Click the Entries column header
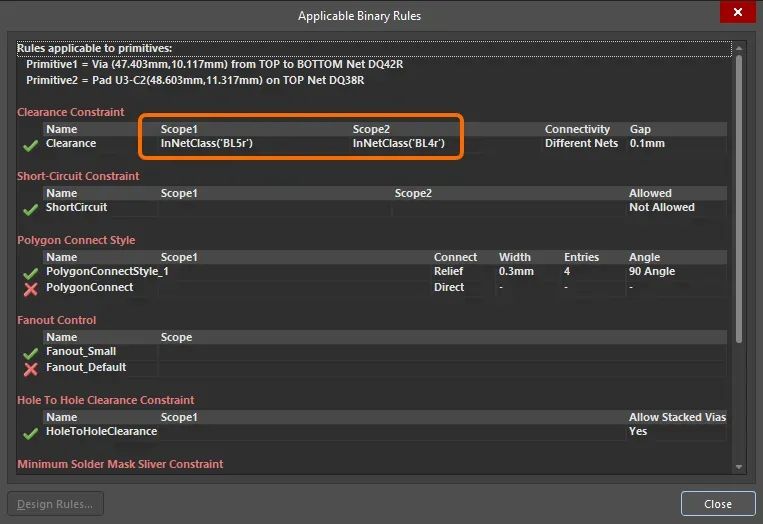This screenshot has width=763, height=524. click(581, 257)
